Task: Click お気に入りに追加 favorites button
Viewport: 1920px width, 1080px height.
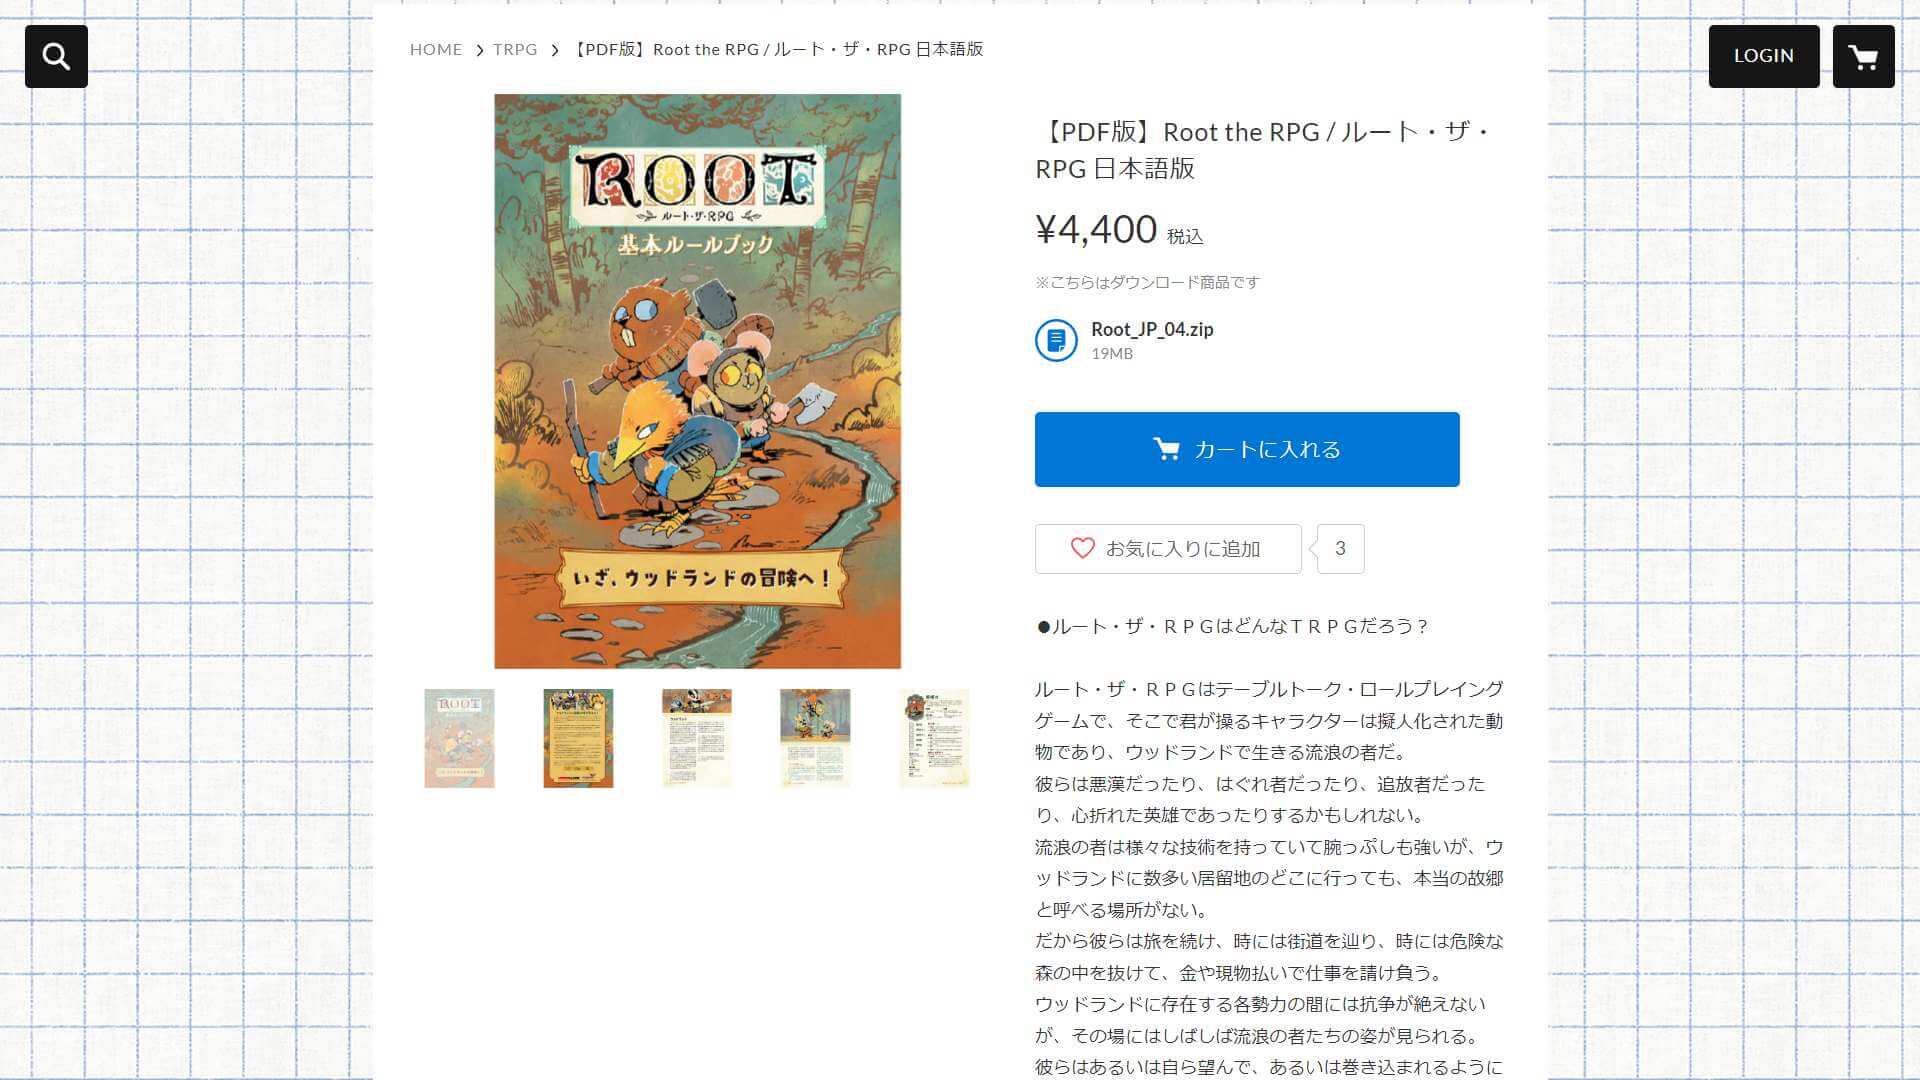Action: (1168, 549)
